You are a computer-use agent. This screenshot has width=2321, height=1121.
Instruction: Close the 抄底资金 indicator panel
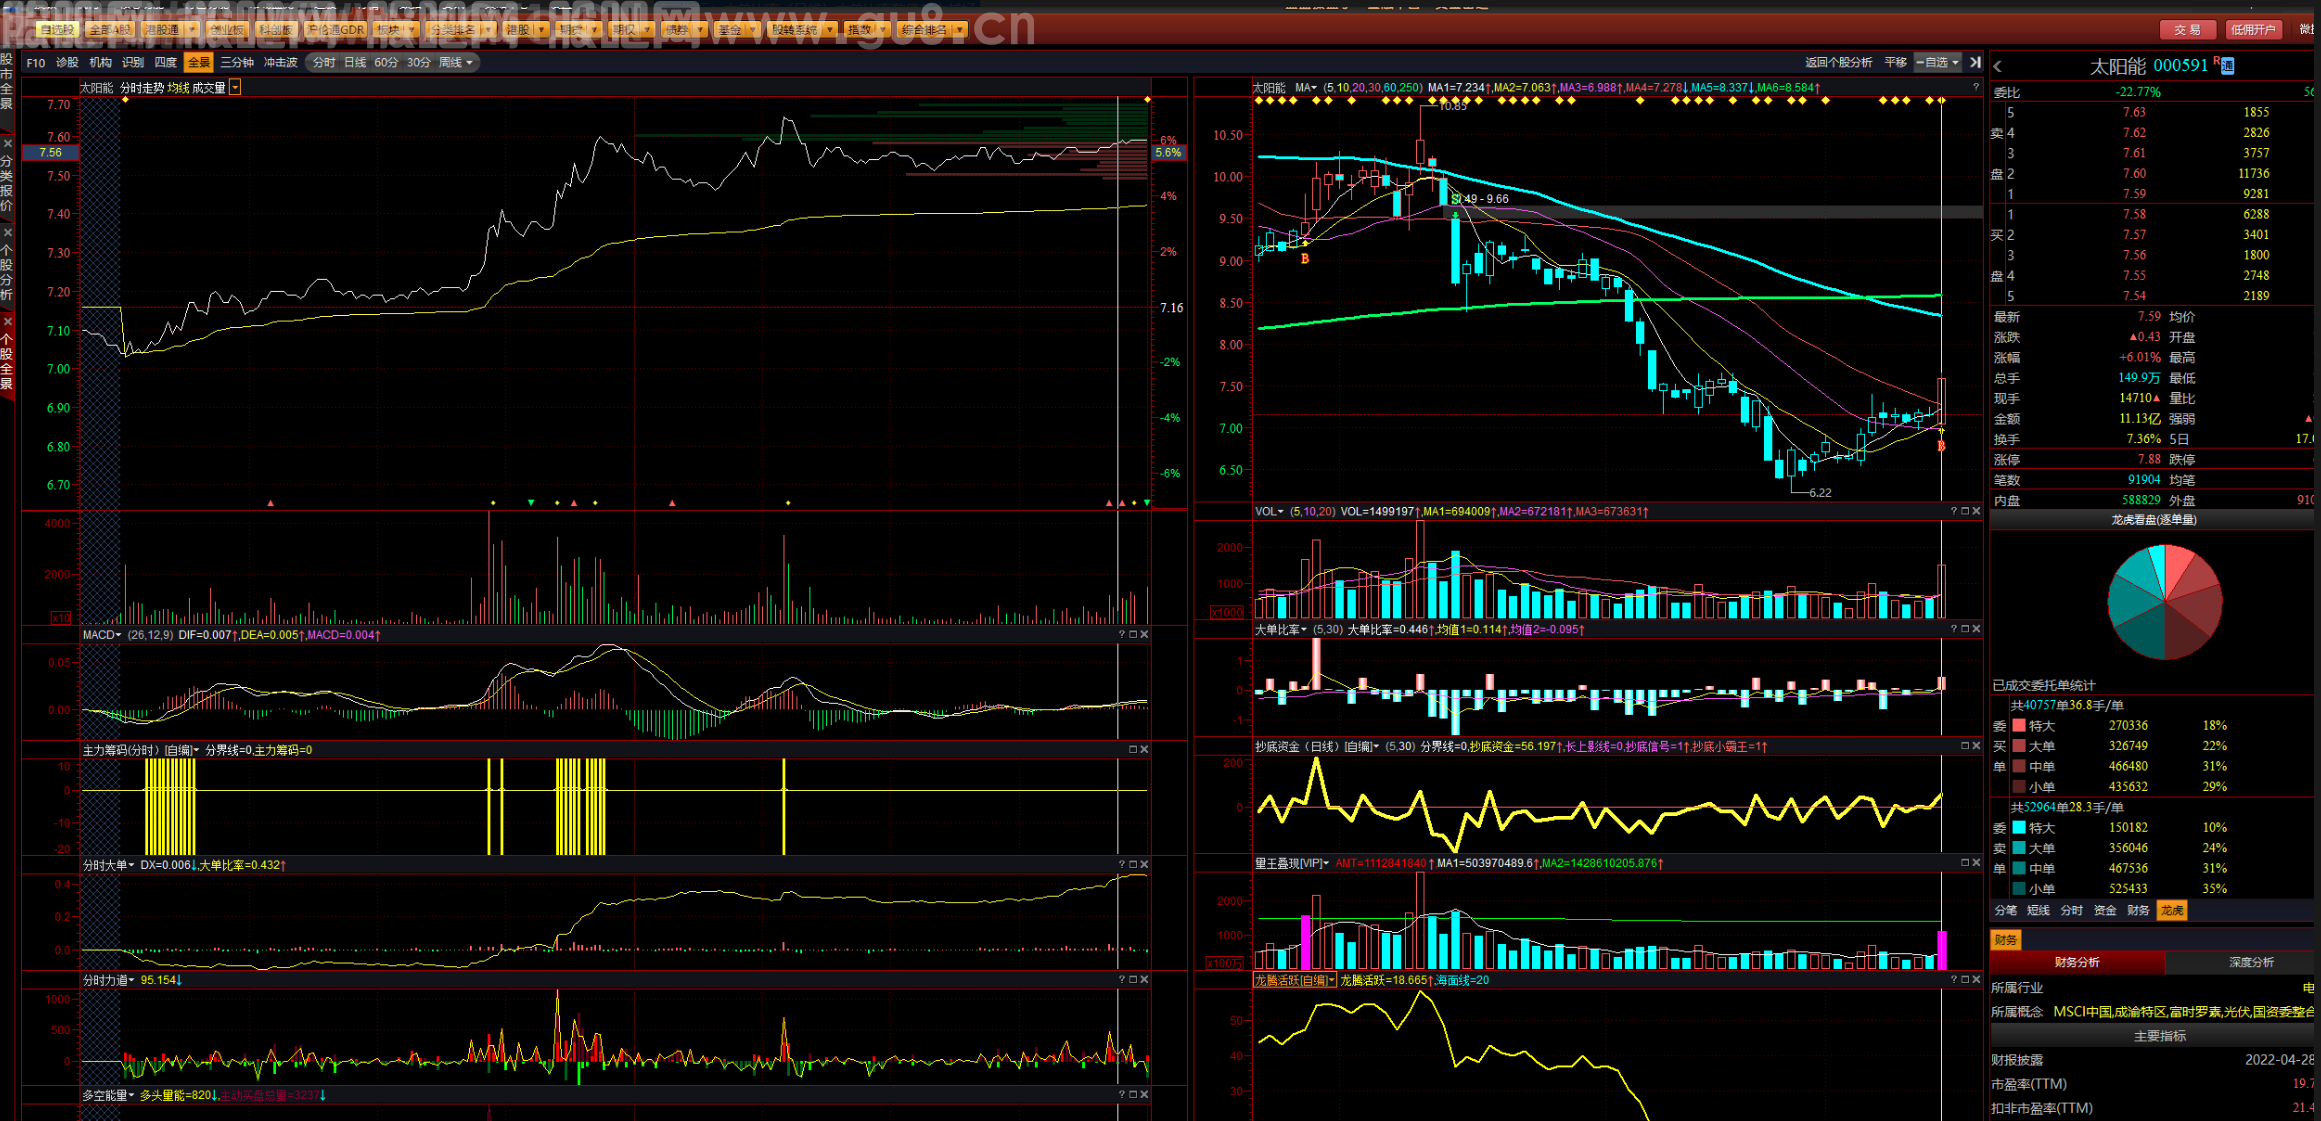[x=1976, y=746]
